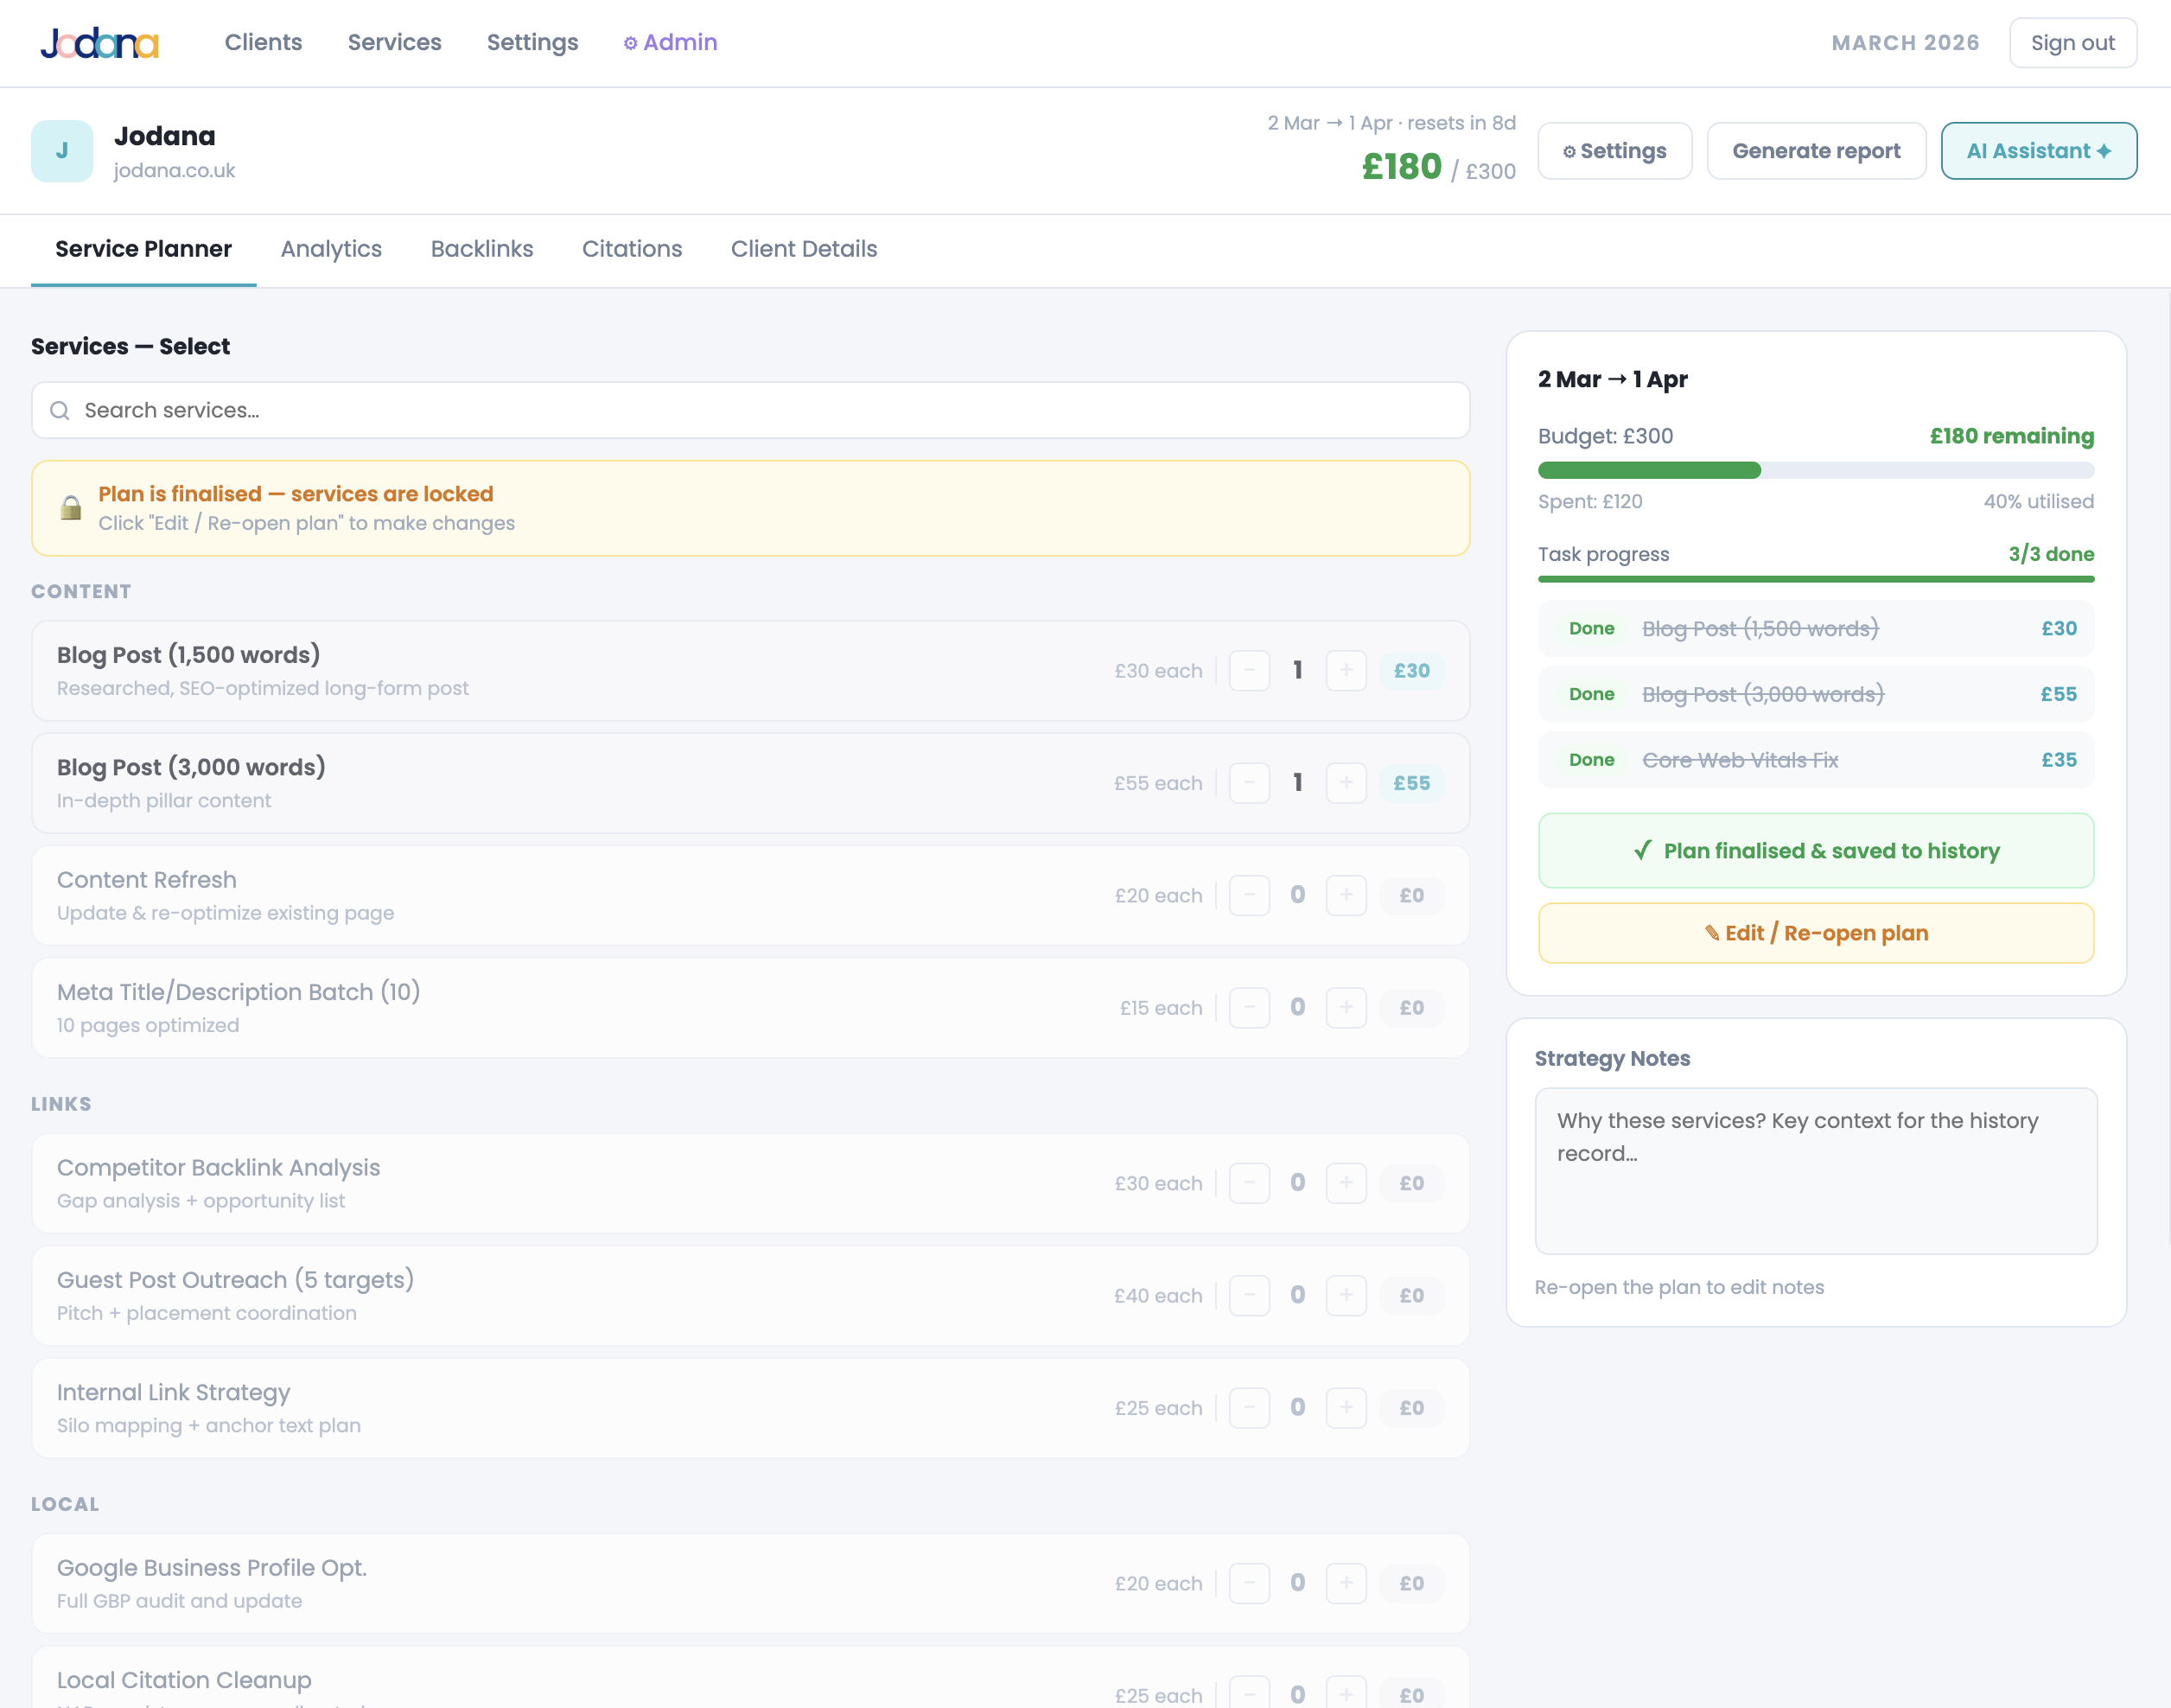Click the Admin gear icon in the navbar
Image resolution: width=2171 pixels, height=1708 pixels.
[630, 42]
